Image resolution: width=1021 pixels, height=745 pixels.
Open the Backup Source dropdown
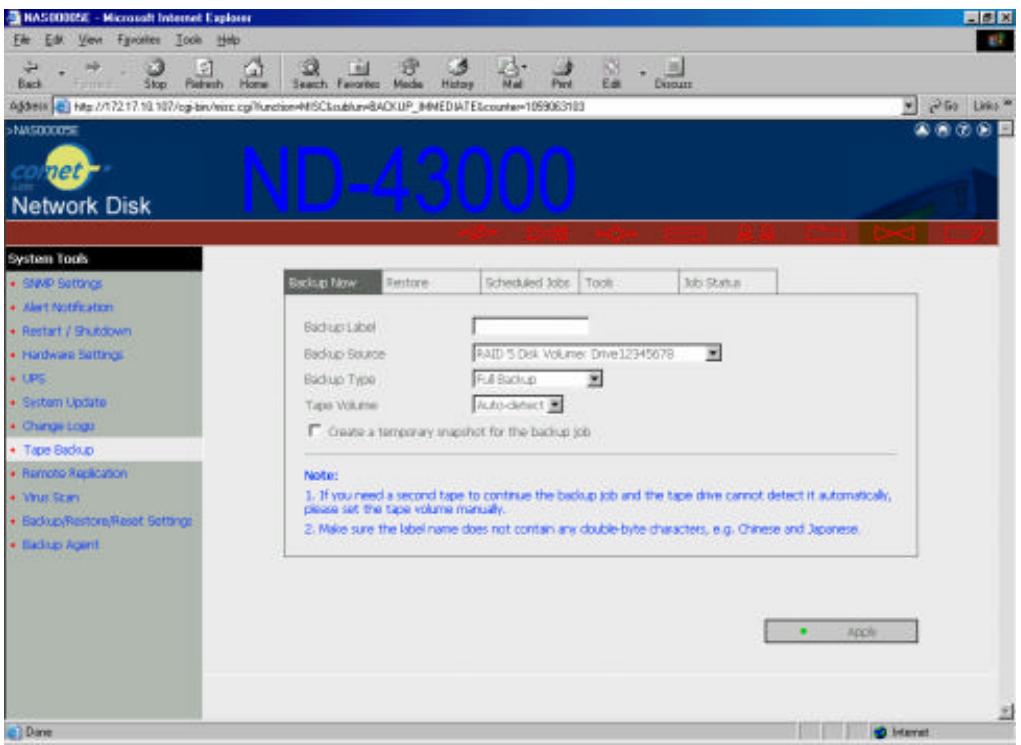coord(714,353)
